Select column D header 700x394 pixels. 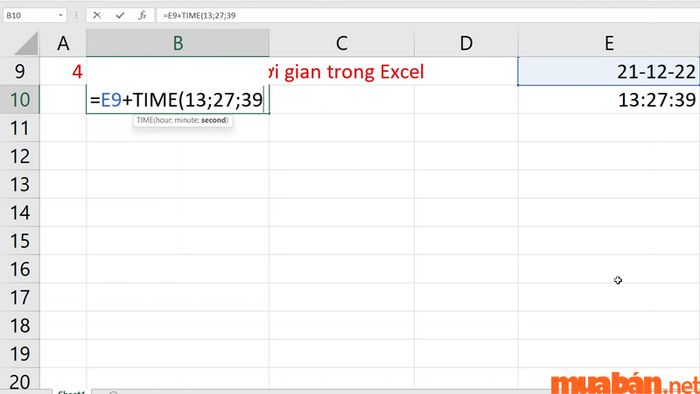[466, 43]
